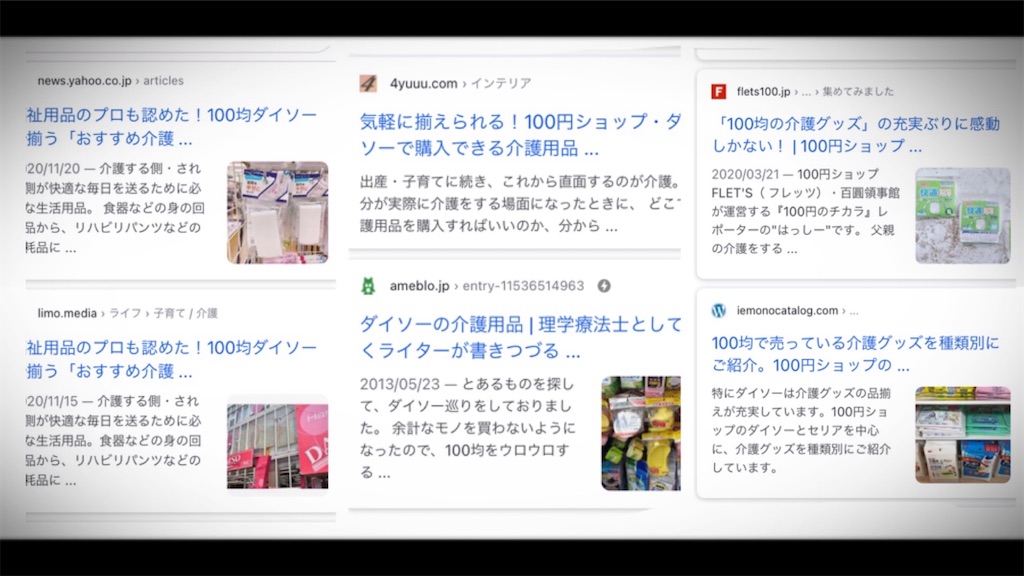The height and width of the screenshot is (576, 1024).
Task: Click the Yahoo news result thumbnail image
Action: point(278,213)
